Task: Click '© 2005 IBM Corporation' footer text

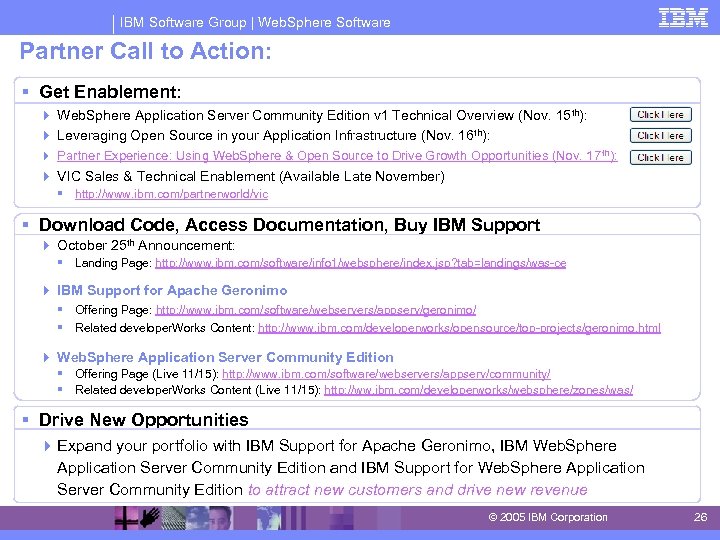Action: pos(548,517)
